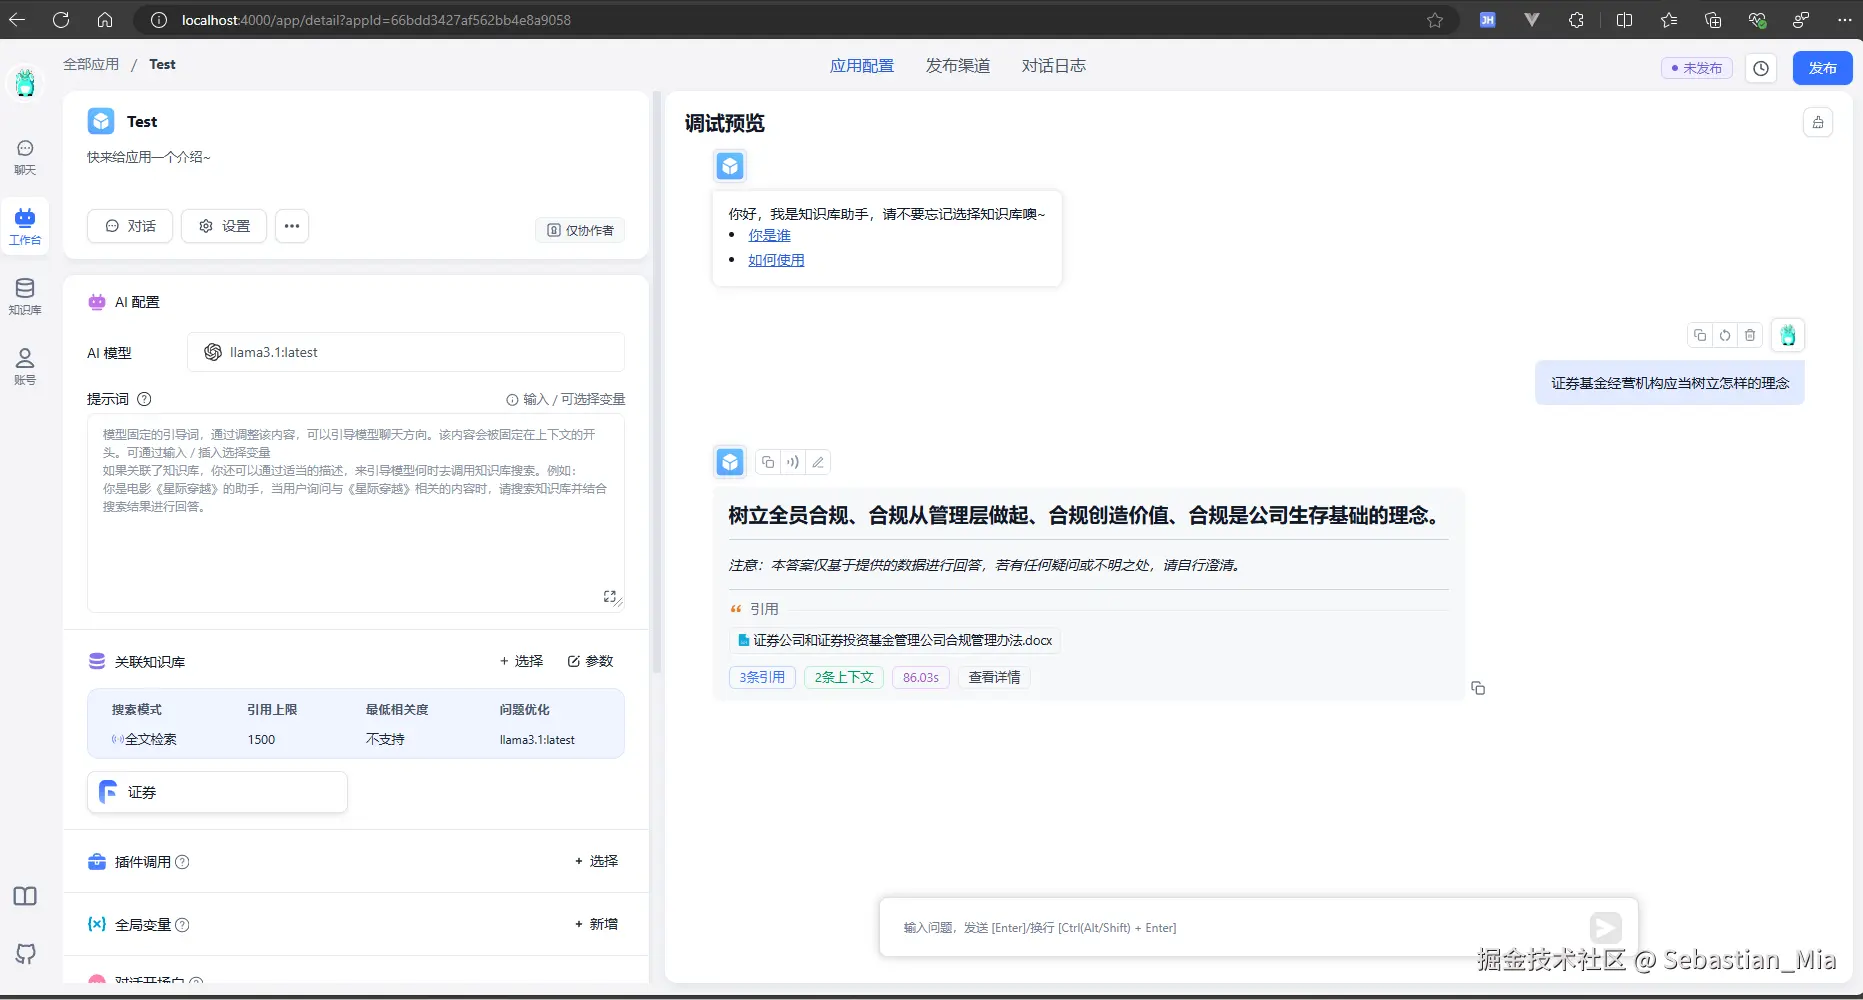
Task: Open the 账号 section in left sidebar
Action: [x=24, y=365]
